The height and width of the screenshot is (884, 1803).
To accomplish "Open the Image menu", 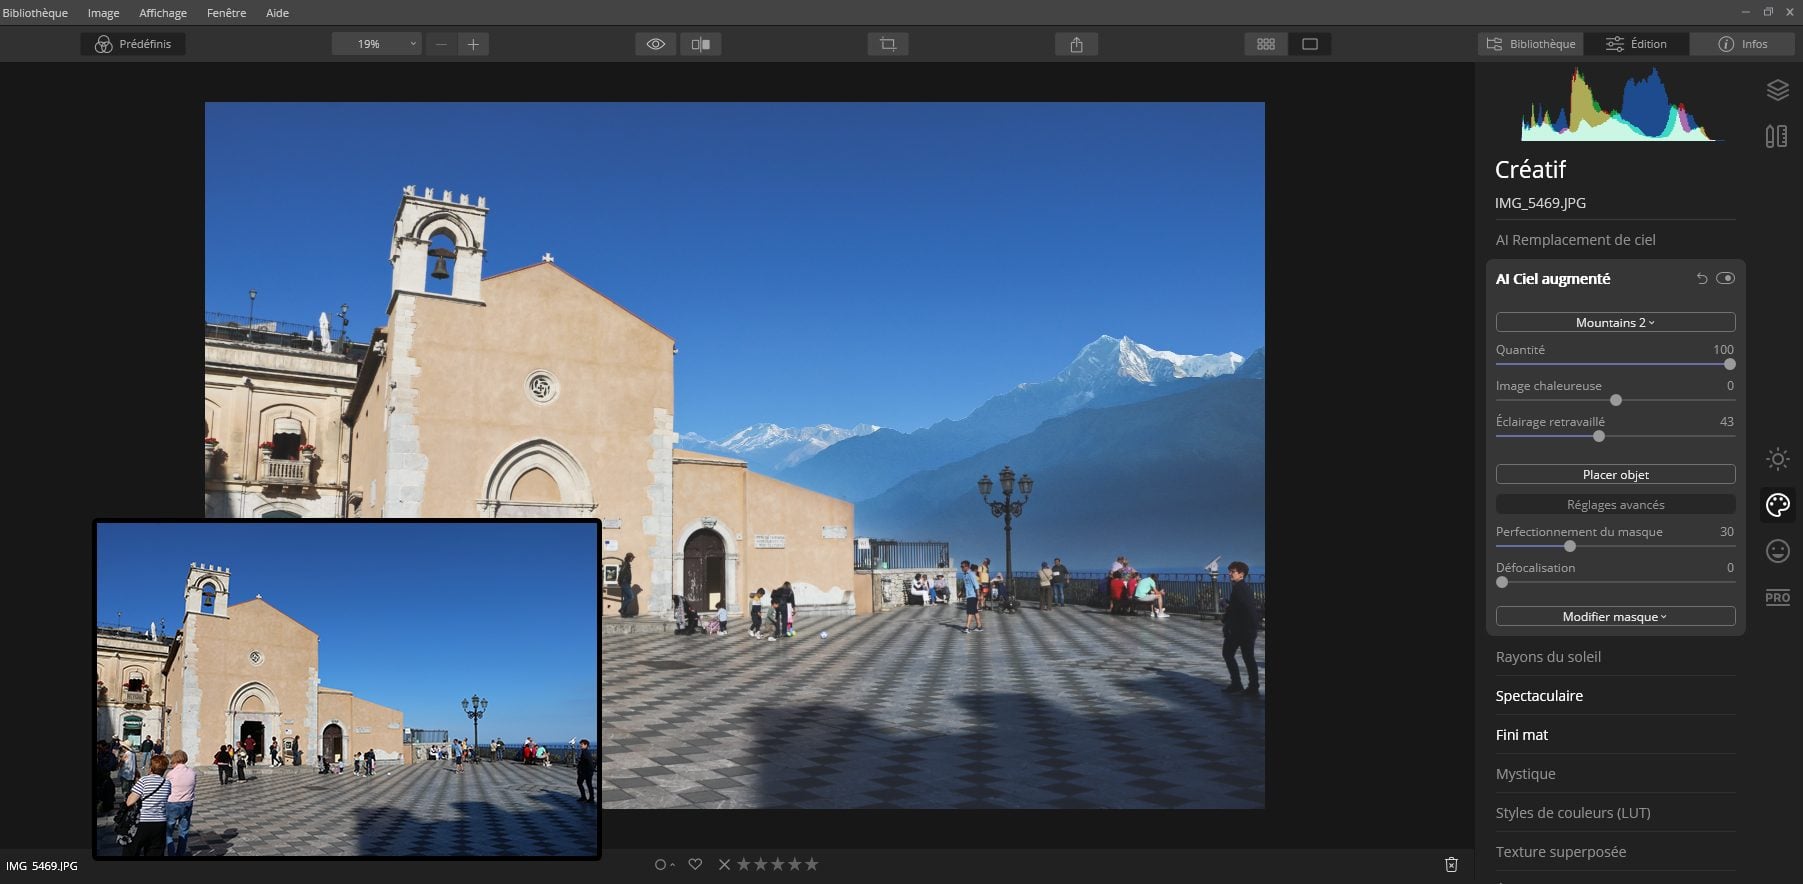I will tap(103, 13).
